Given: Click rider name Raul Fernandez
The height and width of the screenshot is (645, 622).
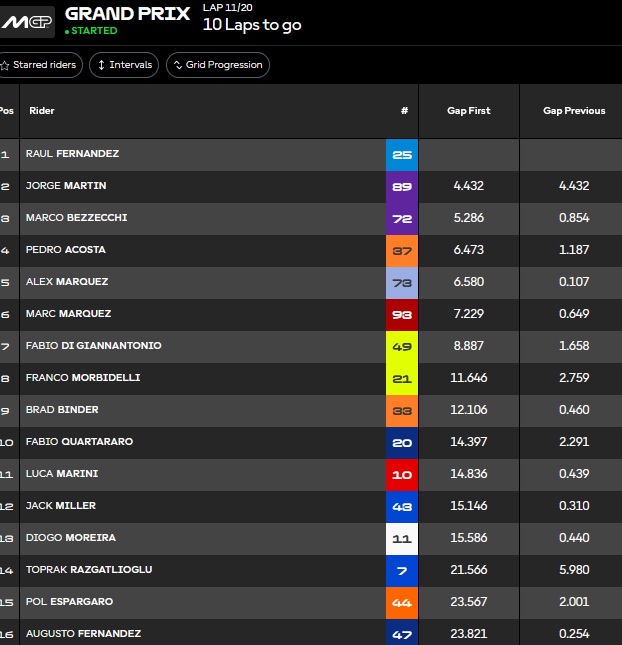Looking at the screenshot, I should [72, 153].
